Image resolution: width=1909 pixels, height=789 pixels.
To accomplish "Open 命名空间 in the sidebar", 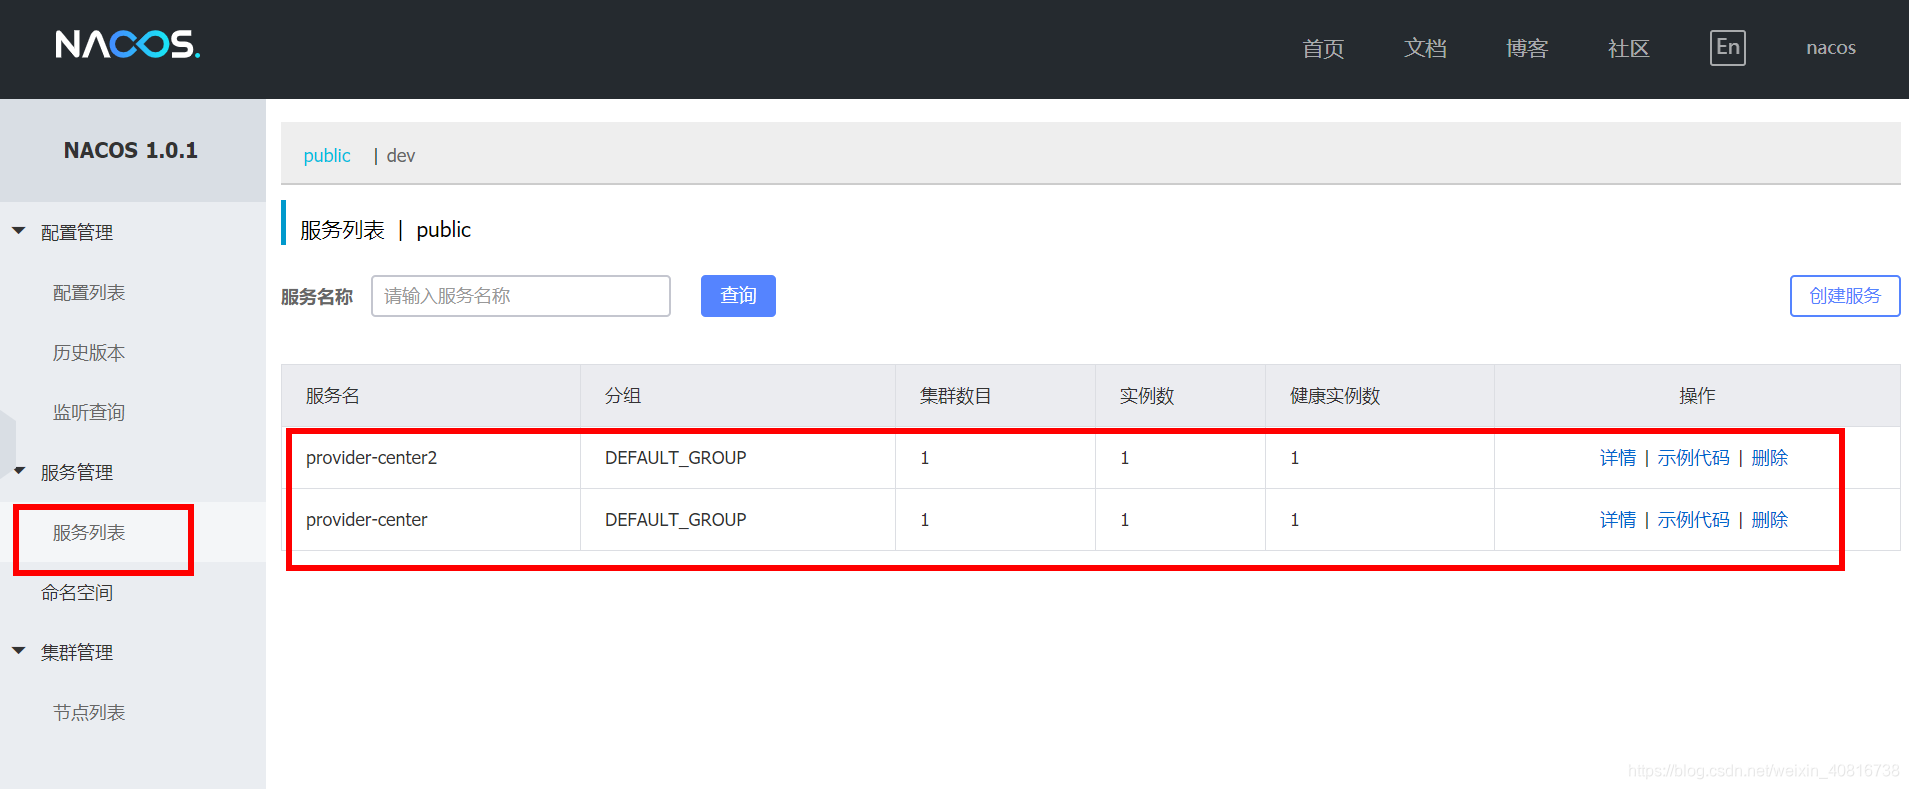I will coord(77,592).
